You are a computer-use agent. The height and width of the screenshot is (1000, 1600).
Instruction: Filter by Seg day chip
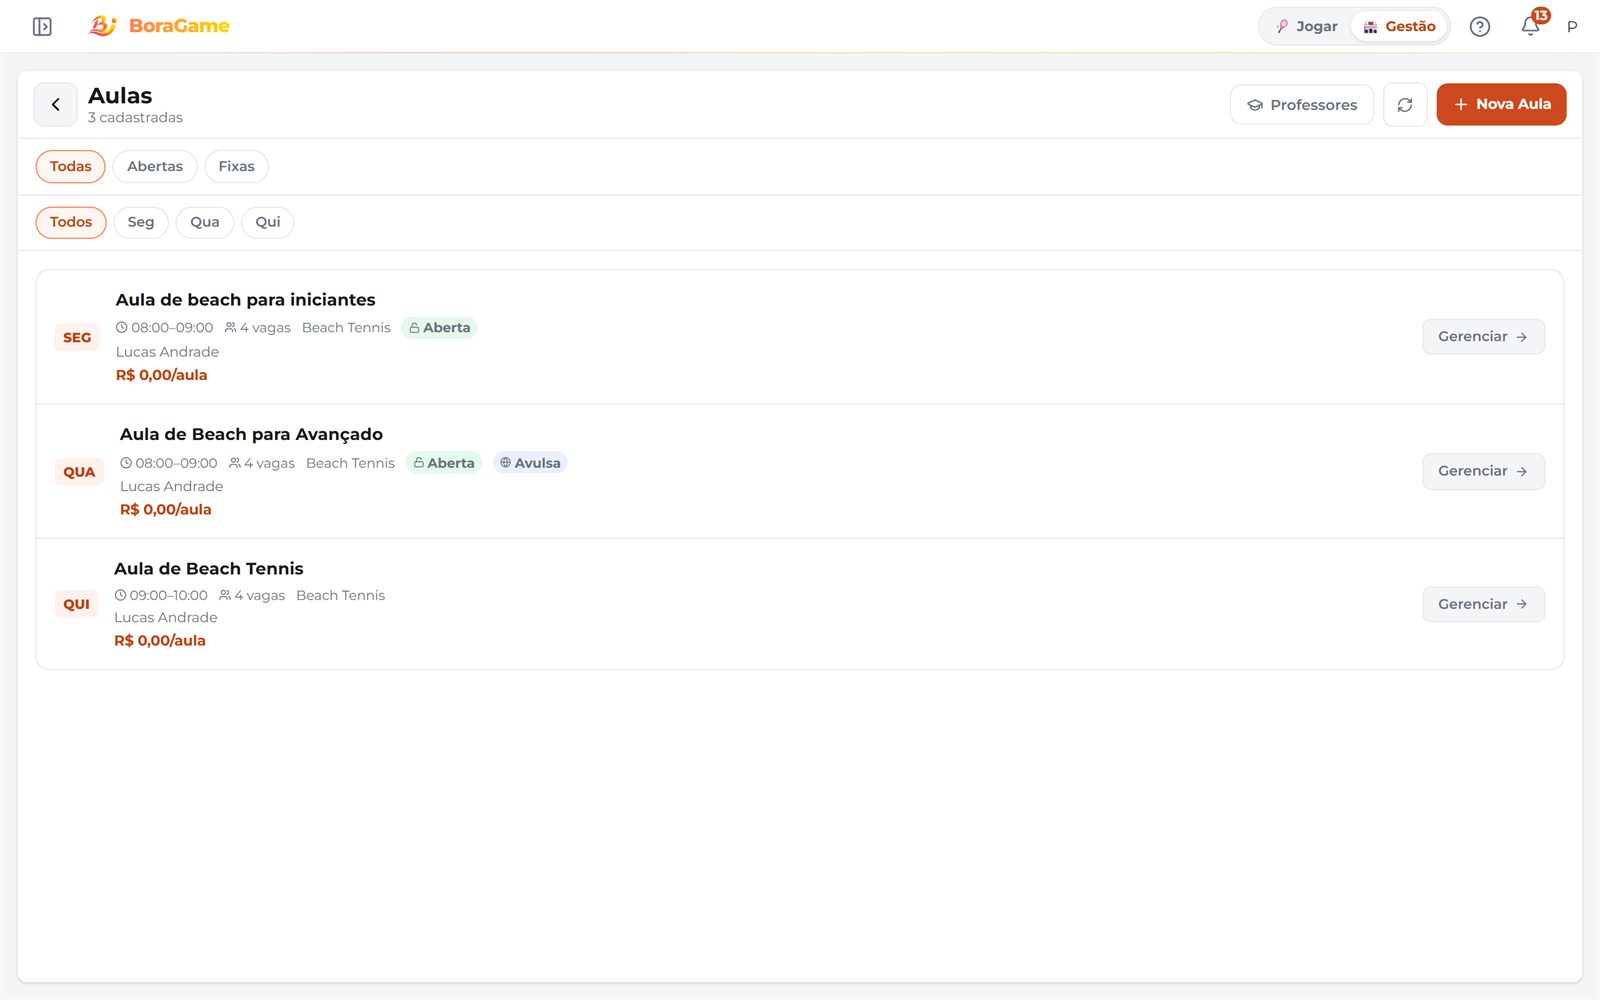[141, 222]
